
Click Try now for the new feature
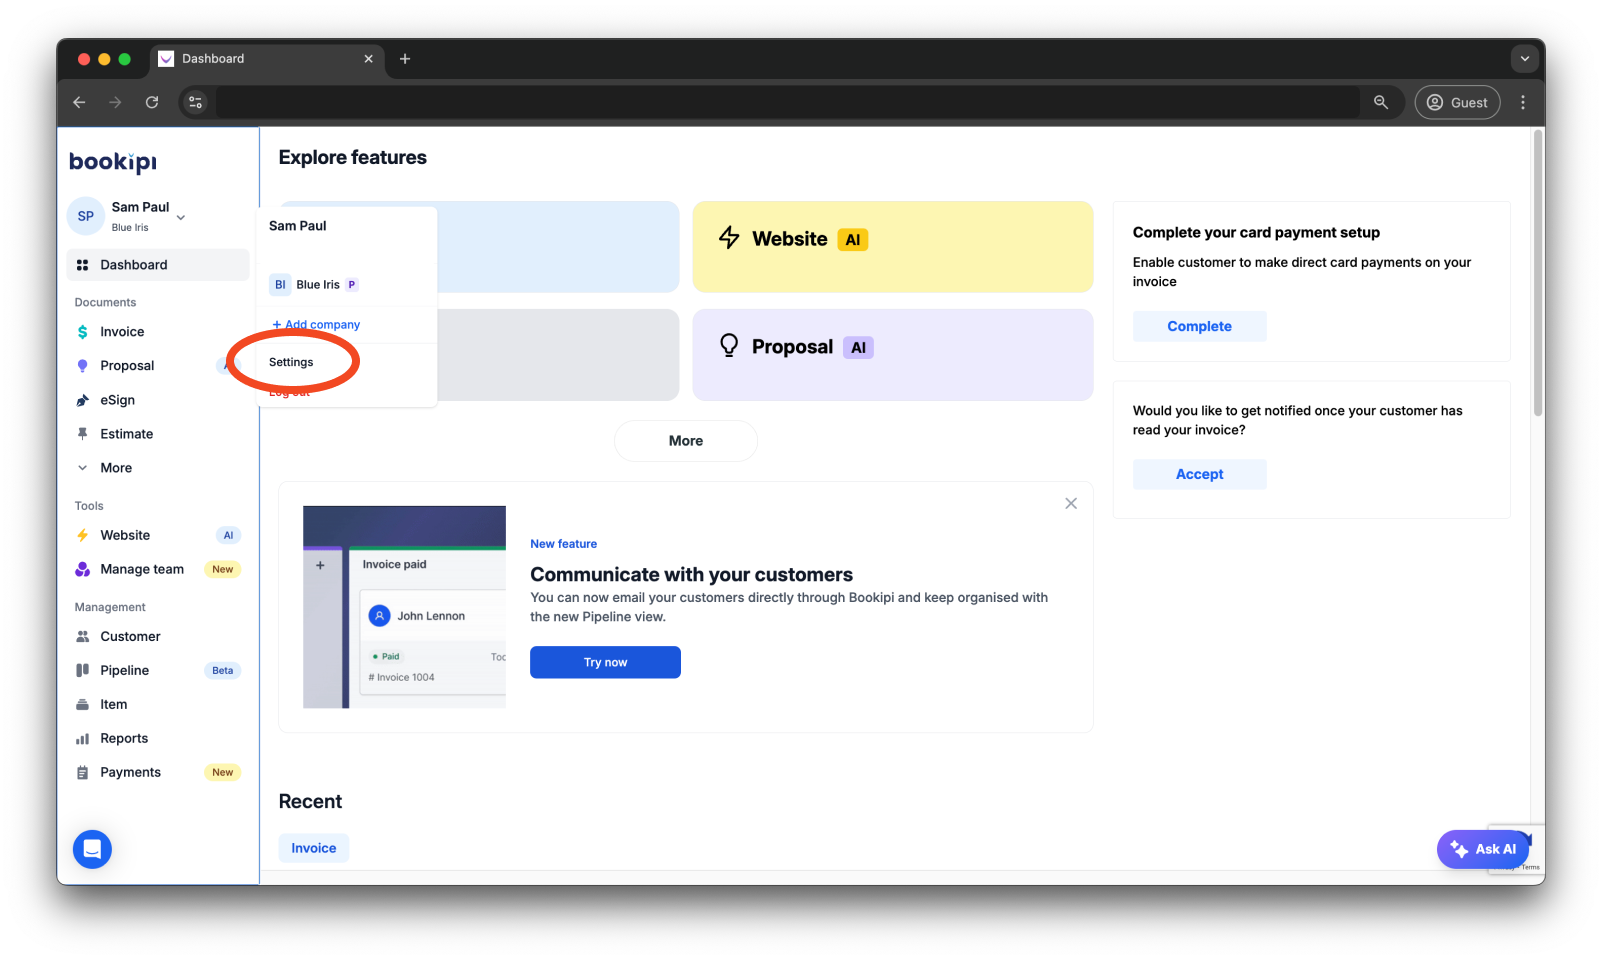pyautogui.click(x=604, y=662)
